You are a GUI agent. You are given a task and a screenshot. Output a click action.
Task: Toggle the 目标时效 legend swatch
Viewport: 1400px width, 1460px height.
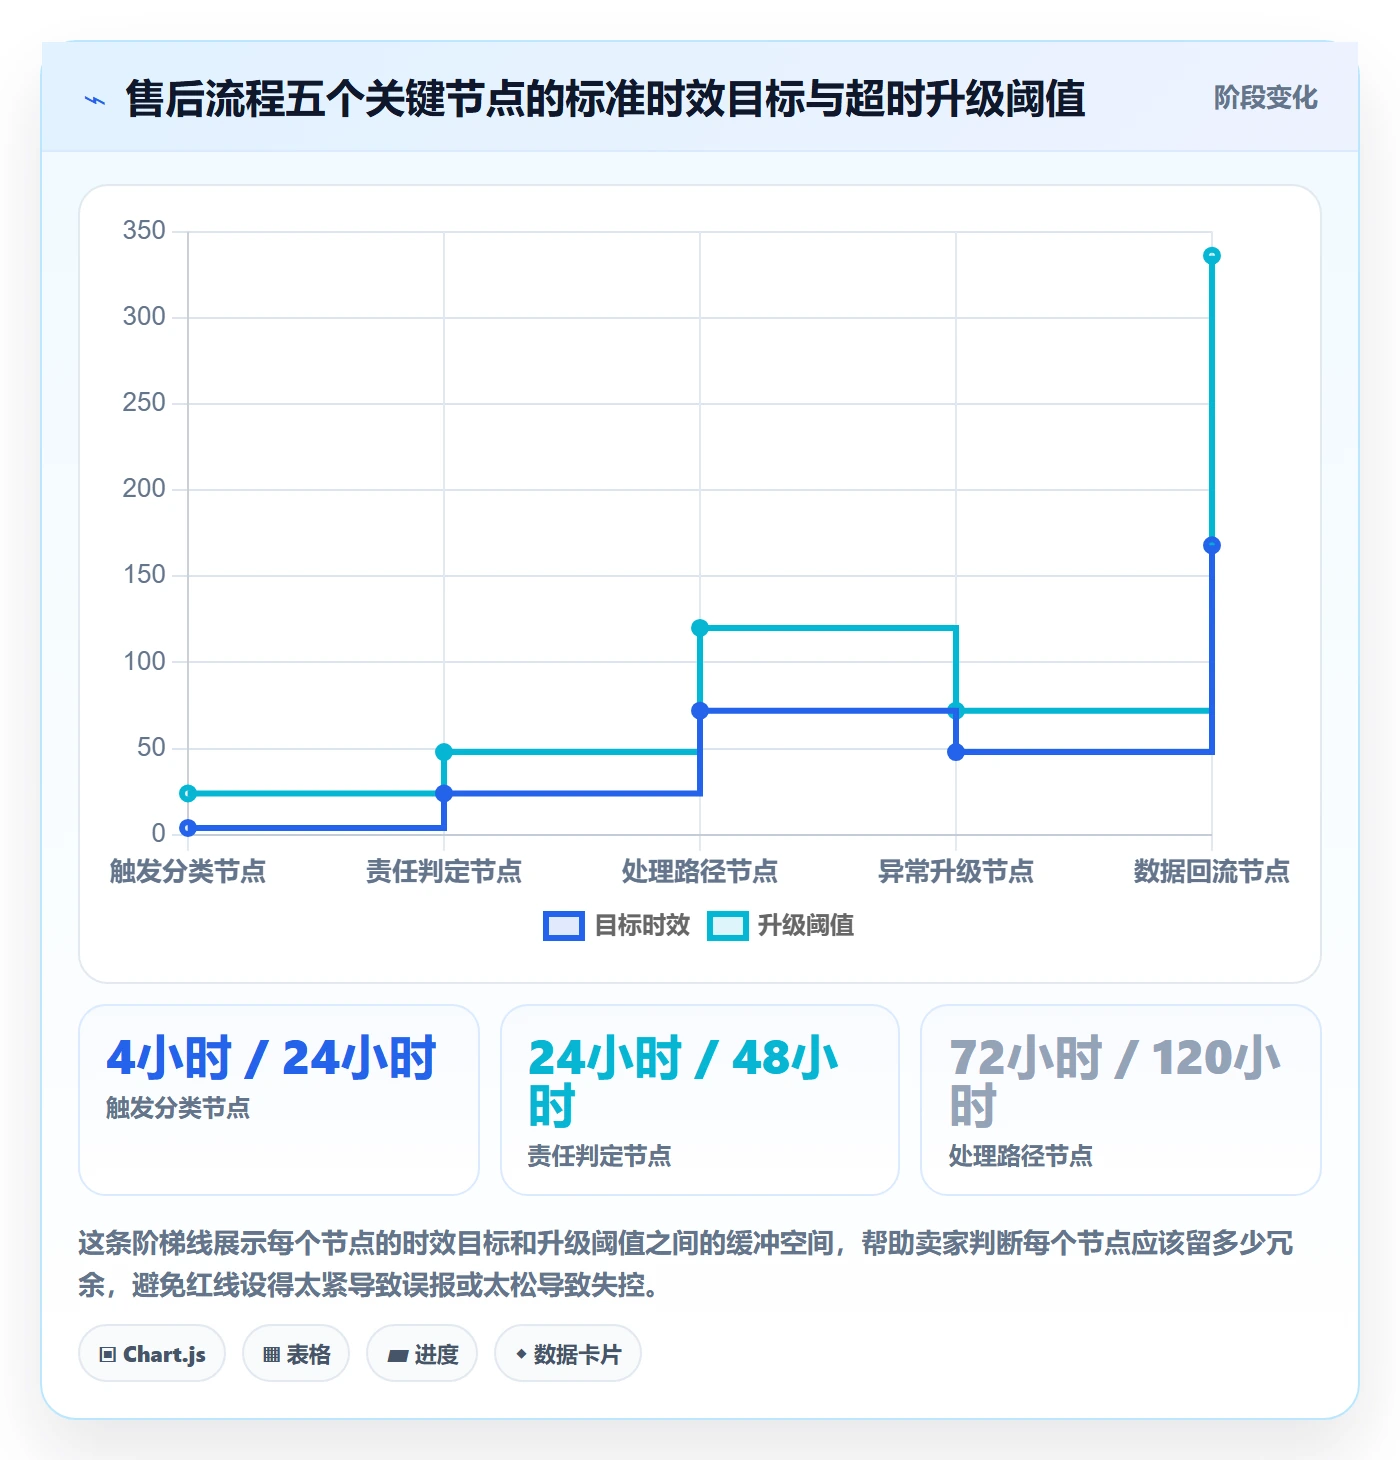(x=564, y=926)
